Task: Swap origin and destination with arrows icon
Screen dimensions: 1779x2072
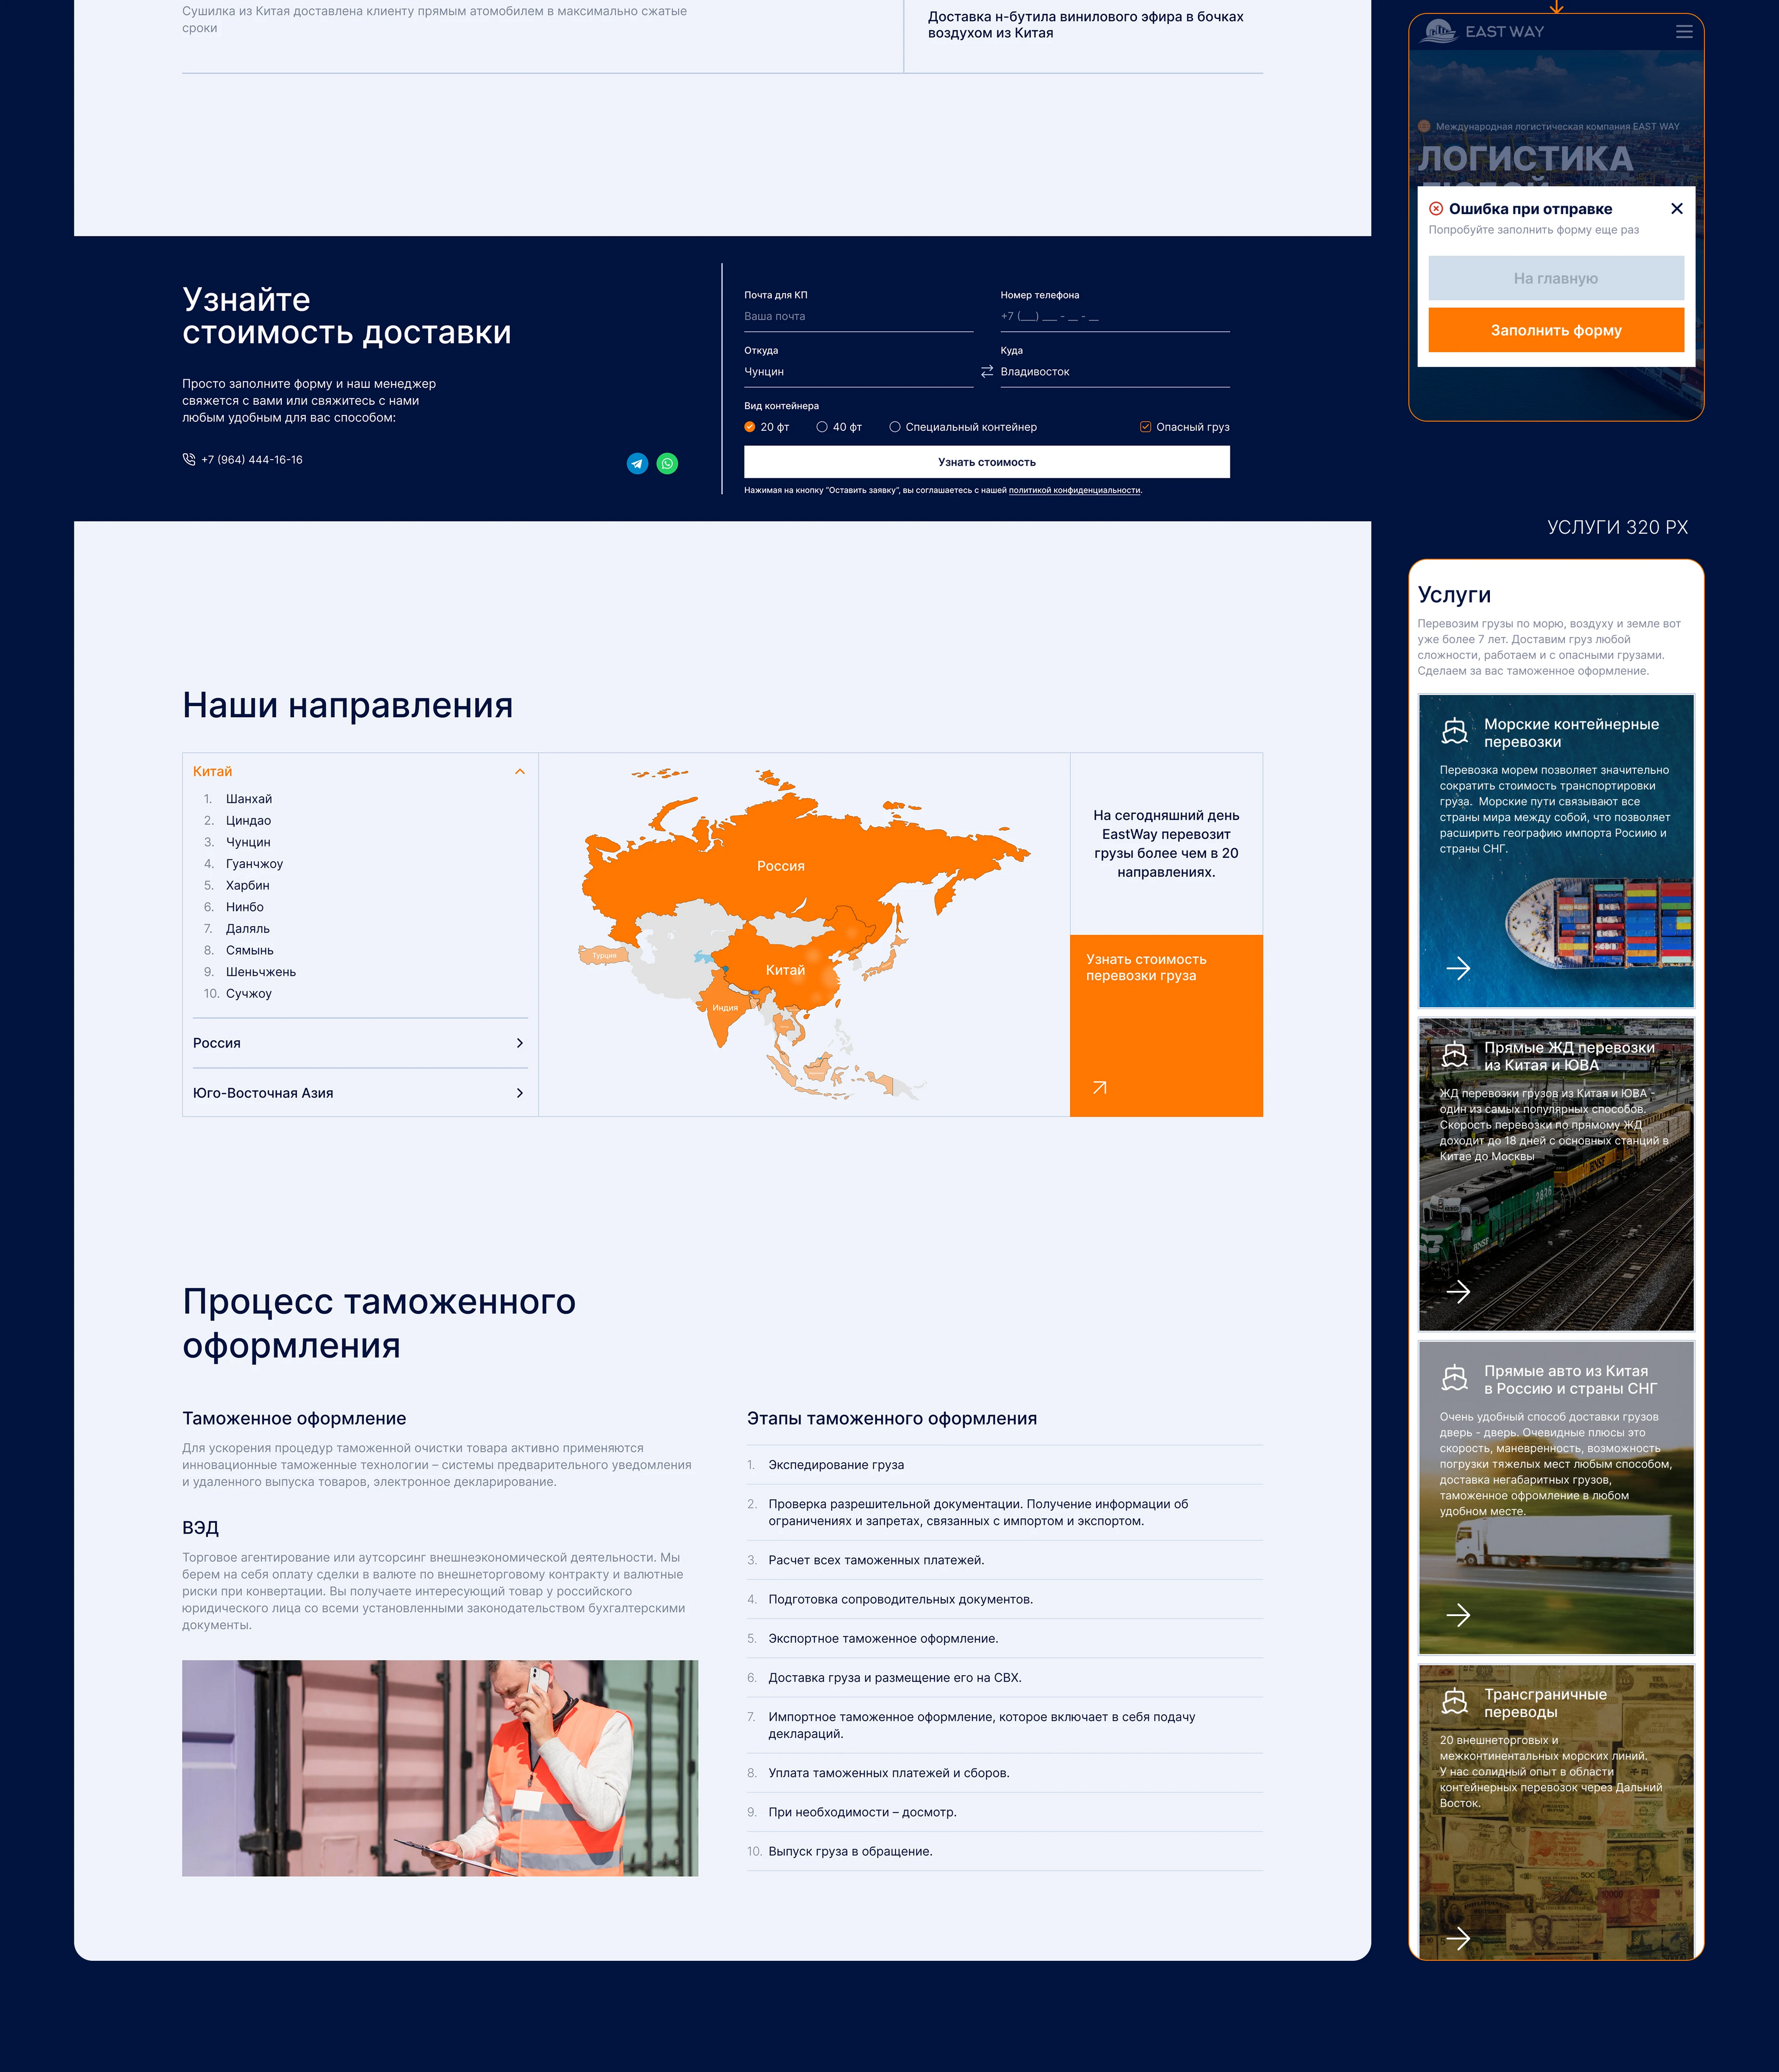Action: tap(987, 371)
